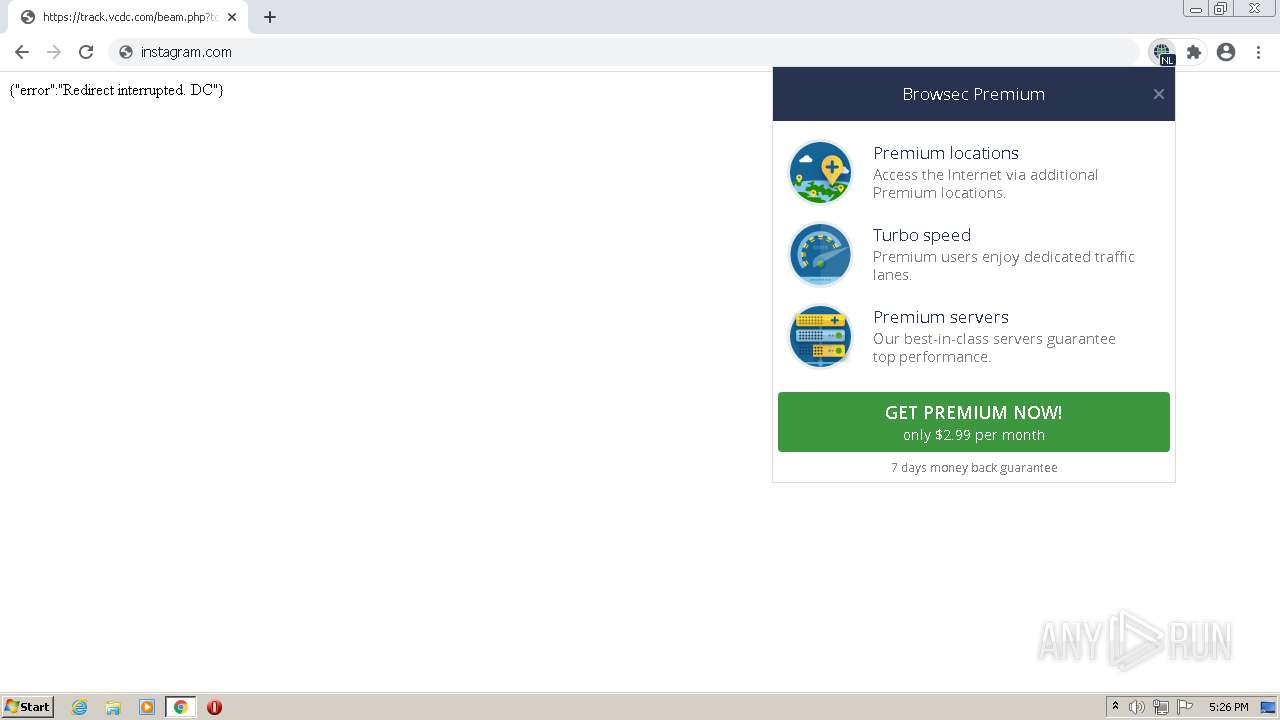1280x720 pixels.
Task: Click the 7 days money back guarantee text
Action: pos(974,468)
